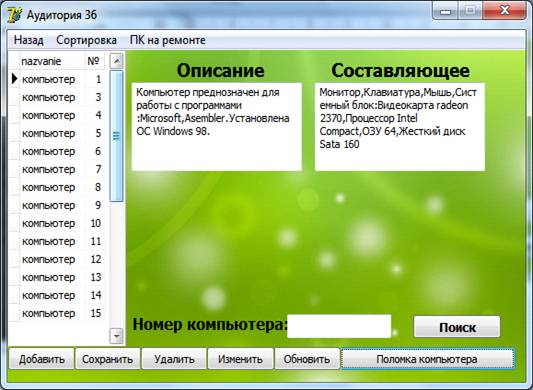Open the ПК на ремонте menu
Image resolution: width=533 pixels, height=390 pixels.
click(x=168, y=40)
